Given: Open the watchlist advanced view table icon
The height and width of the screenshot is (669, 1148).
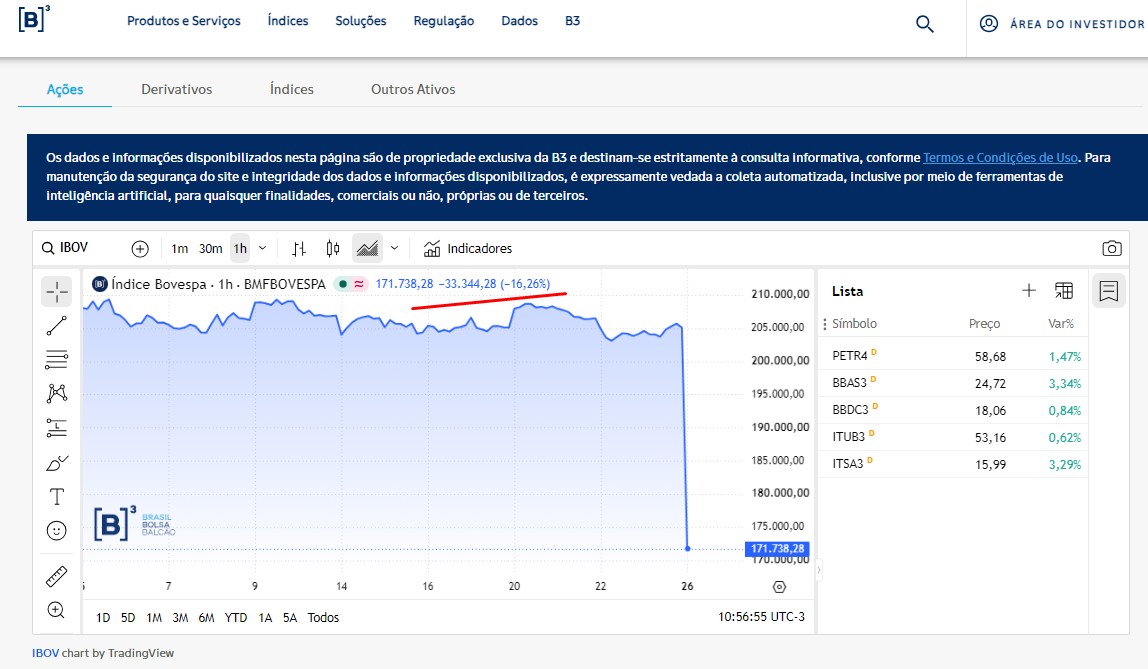Looking at the screenshot, I should click(1064, 291).
